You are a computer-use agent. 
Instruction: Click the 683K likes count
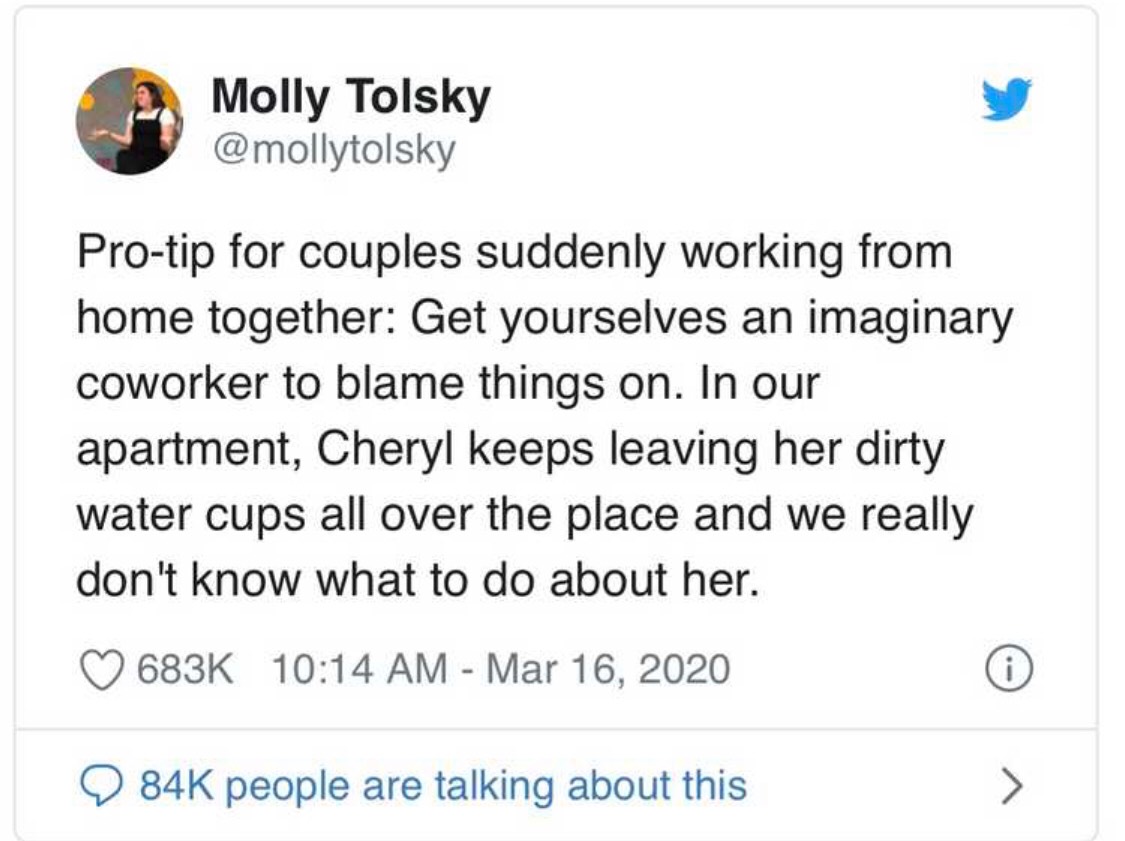click(185, 669)
